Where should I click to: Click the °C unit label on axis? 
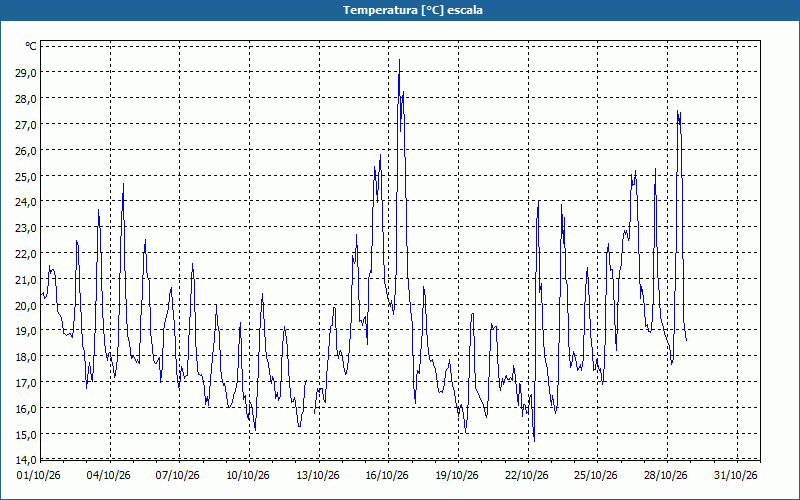[31, 46]
